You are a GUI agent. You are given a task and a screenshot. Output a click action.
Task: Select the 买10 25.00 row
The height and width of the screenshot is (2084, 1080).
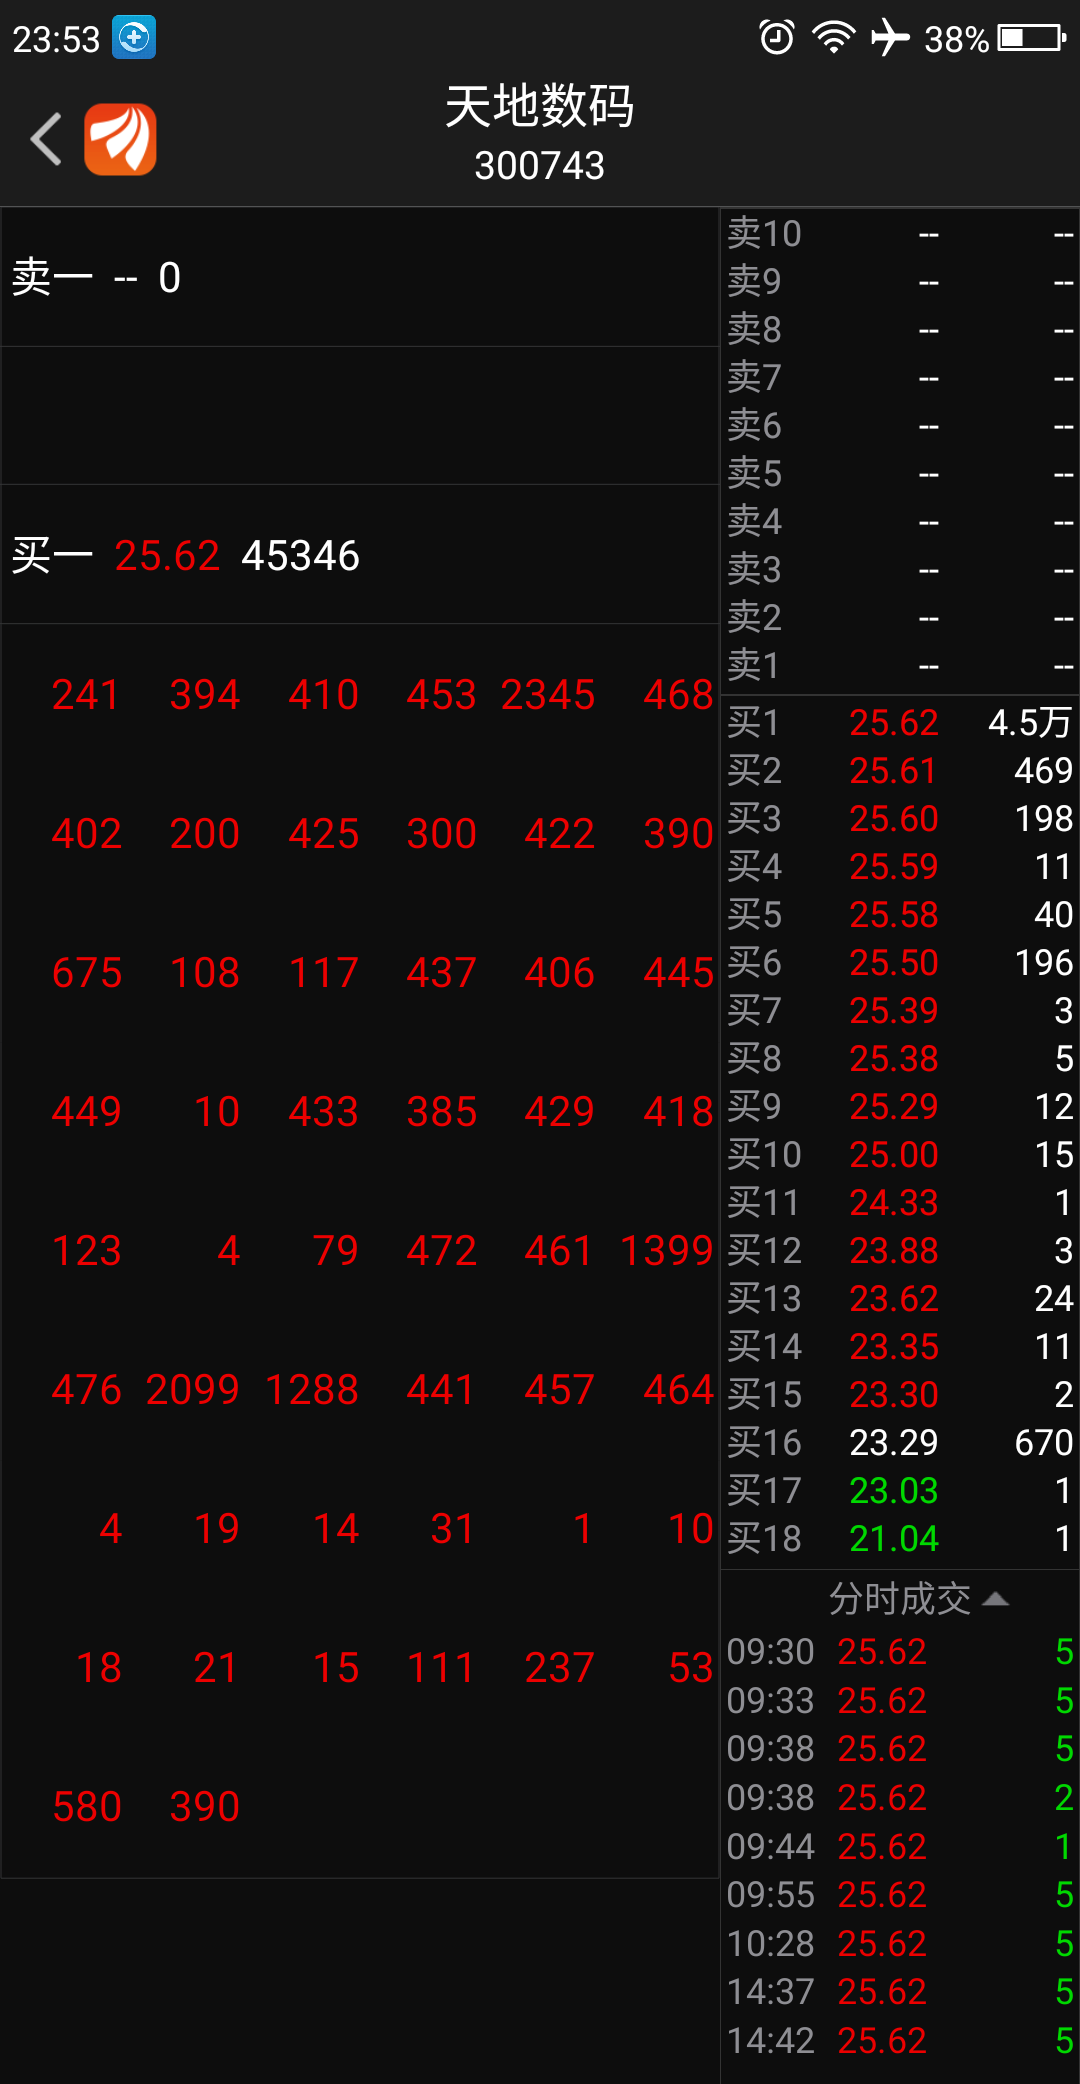(x=900, y=1154)
